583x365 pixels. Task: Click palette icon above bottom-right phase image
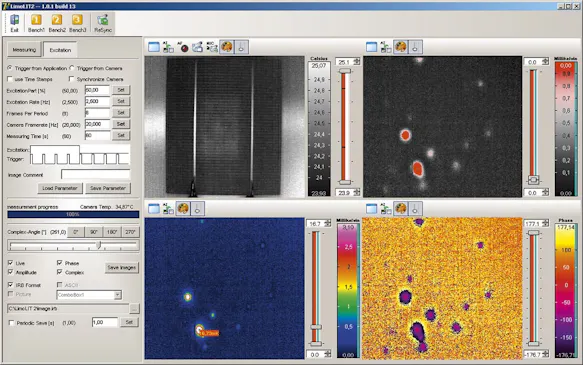click(x=401, y=209)
